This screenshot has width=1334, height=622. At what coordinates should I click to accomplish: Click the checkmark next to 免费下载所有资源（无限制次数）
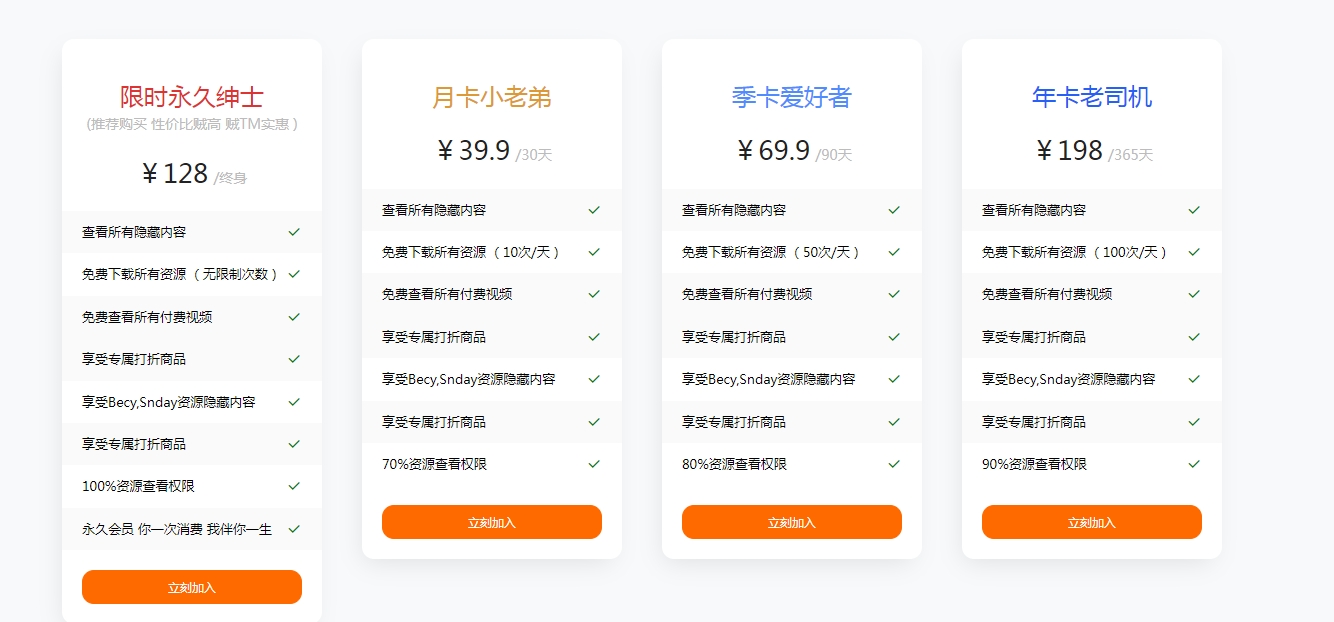point(294,274)
